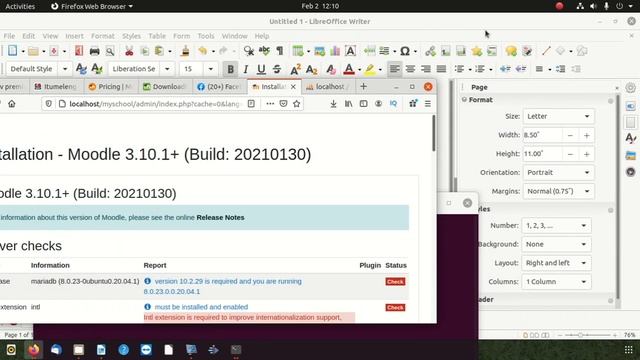Click Check button for mariadb row
The height and width of the screenshot is (360, 640).
click(x=395, y=282)
